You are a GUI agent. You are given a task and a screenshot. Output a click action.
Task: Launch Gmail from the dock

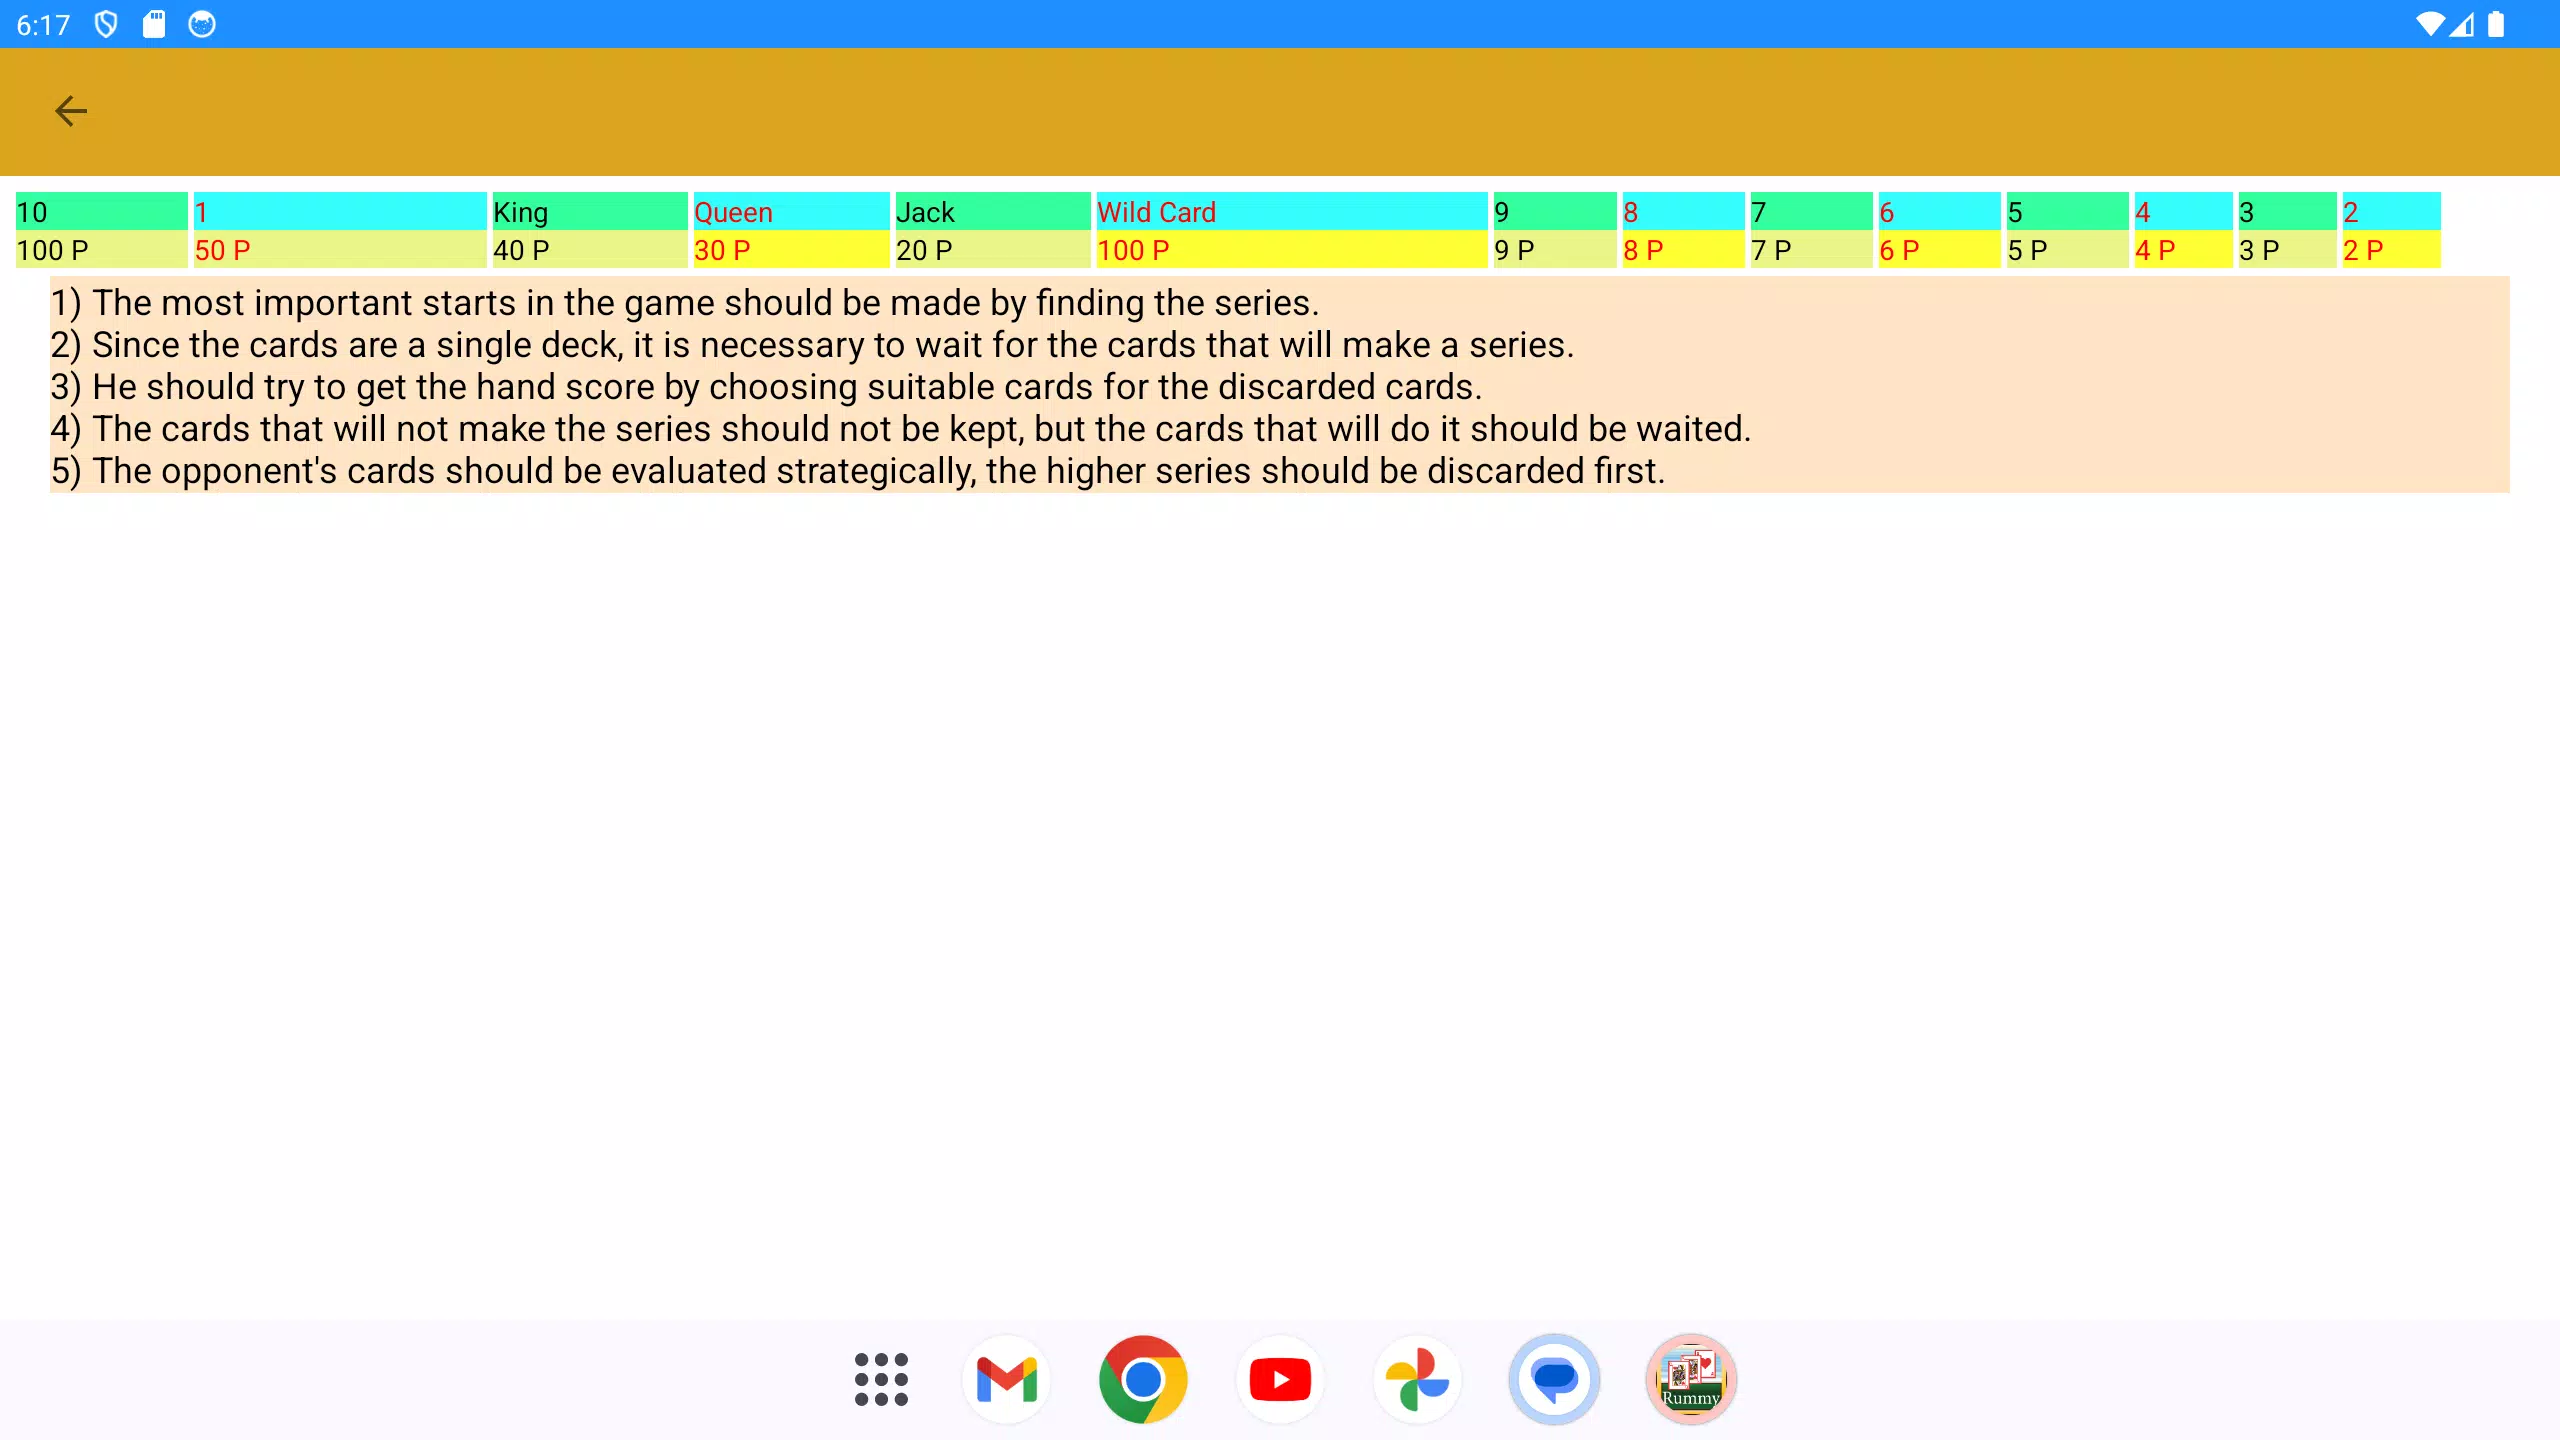1007,1380
